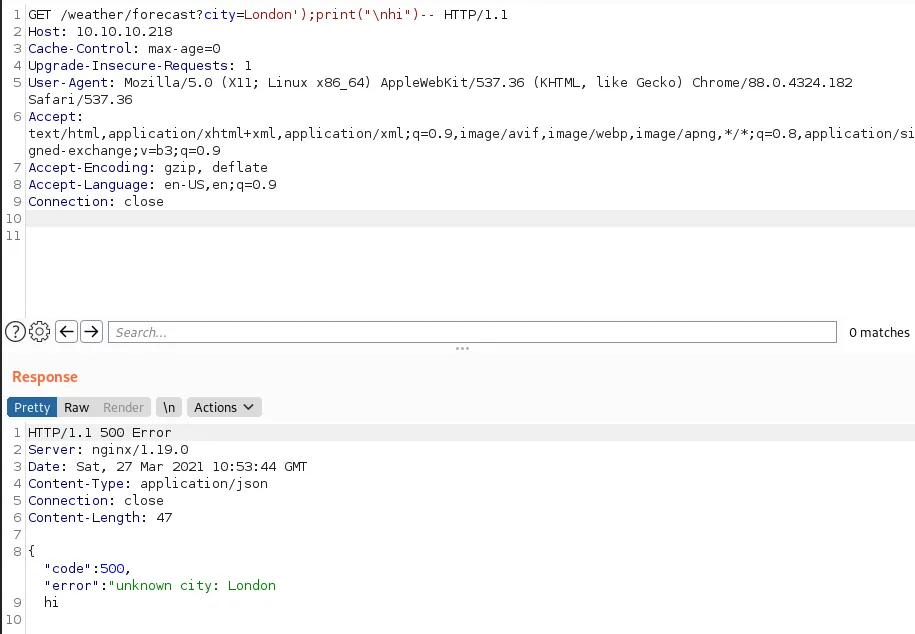Click the pane divider handle dots
This screenshot has width=915, height=634.
click(462, 349)
